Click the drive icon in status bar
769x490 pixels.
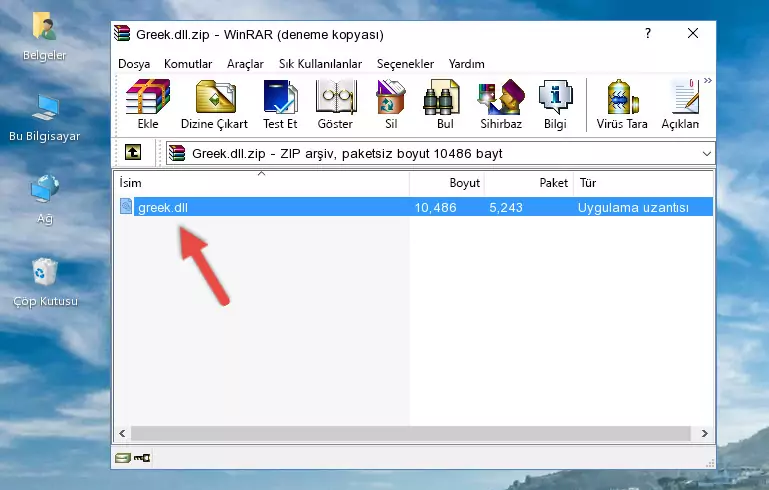coord(123,458)
